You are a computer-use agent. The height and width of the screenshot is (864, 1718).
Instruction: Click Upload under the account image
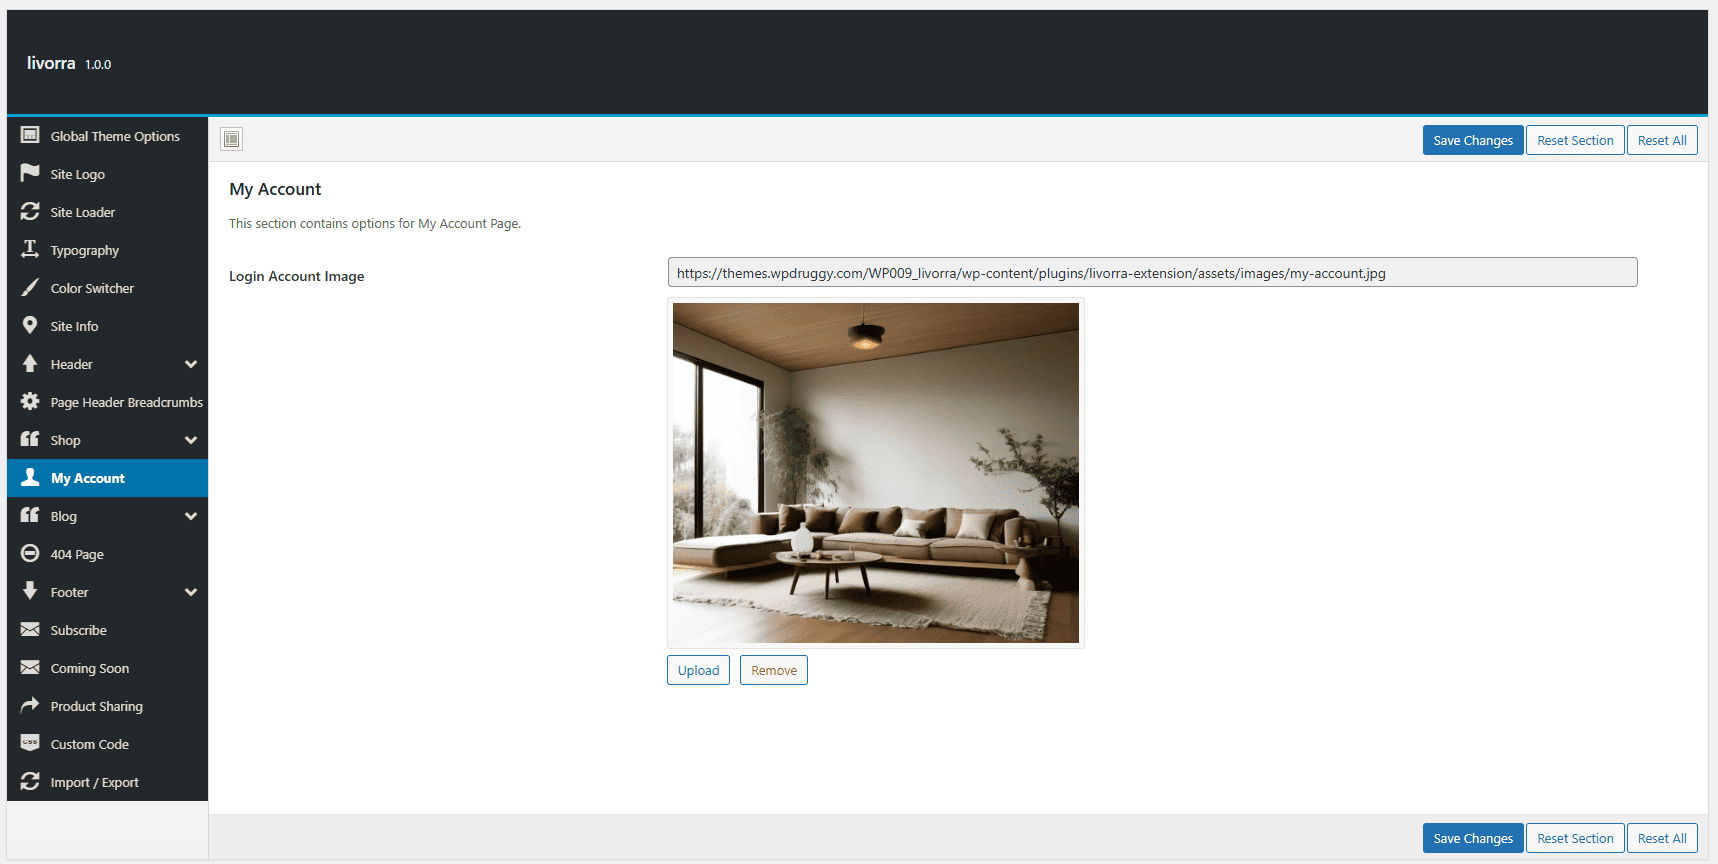pos(698,670)
